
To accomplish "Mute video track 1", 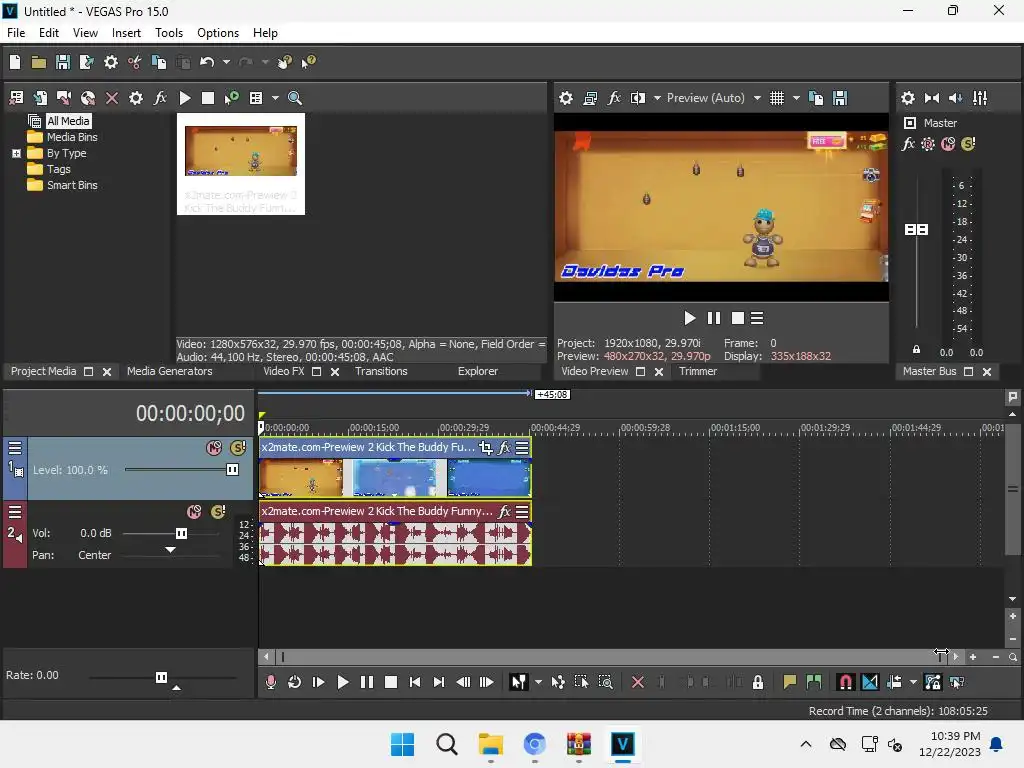I will click(x=214, y=448).
